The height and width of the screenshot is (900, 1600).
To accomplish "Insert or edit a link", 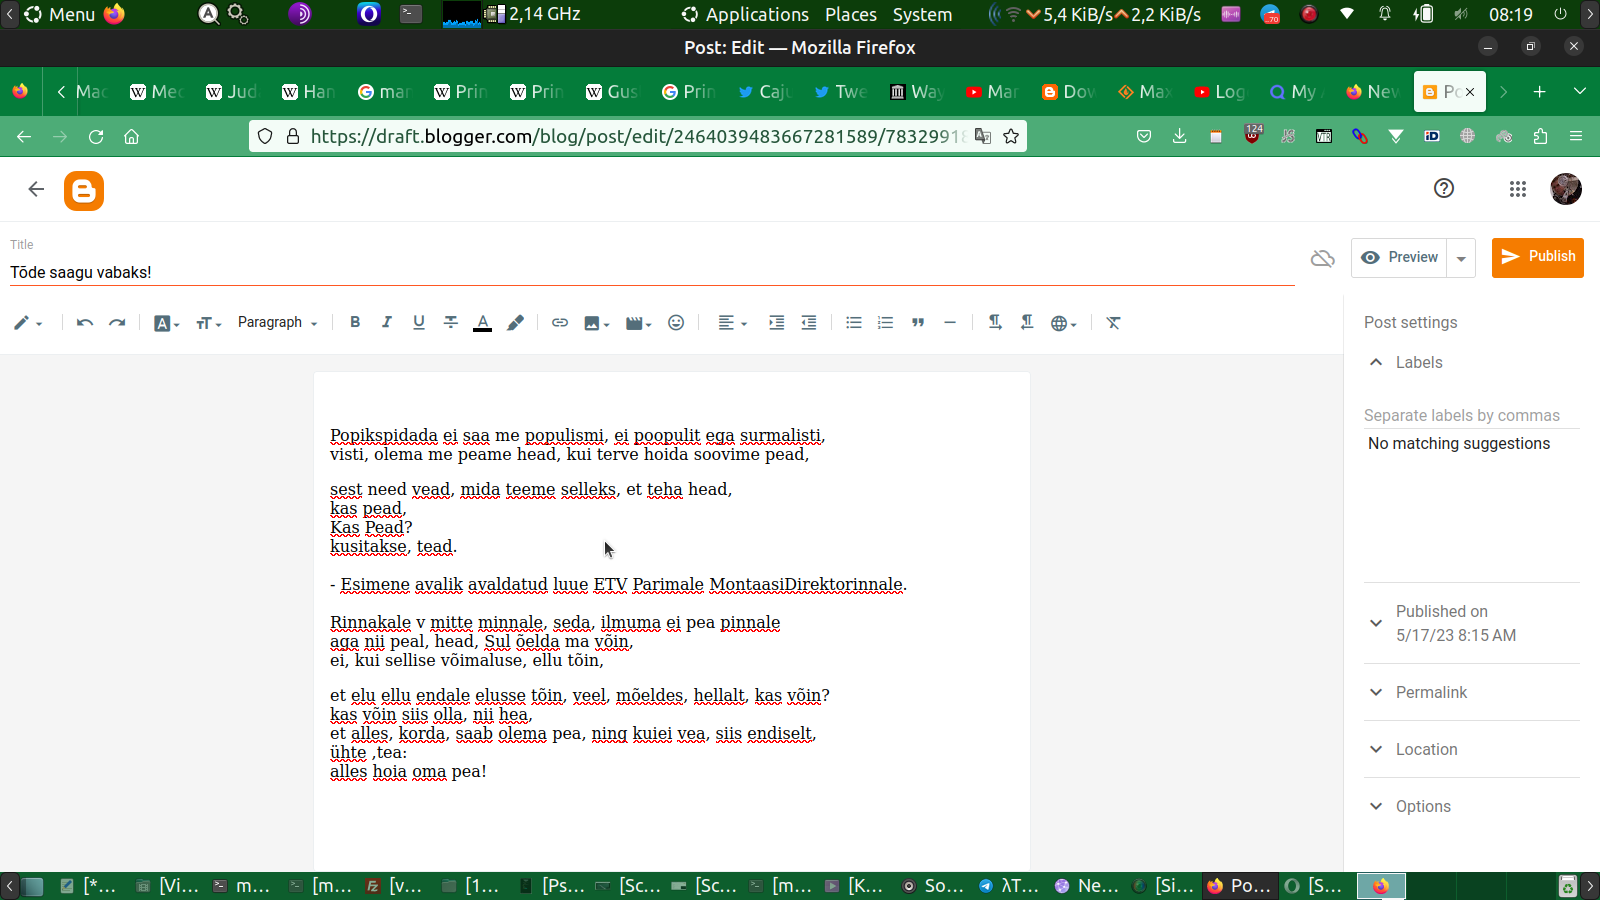I will 560,323.
